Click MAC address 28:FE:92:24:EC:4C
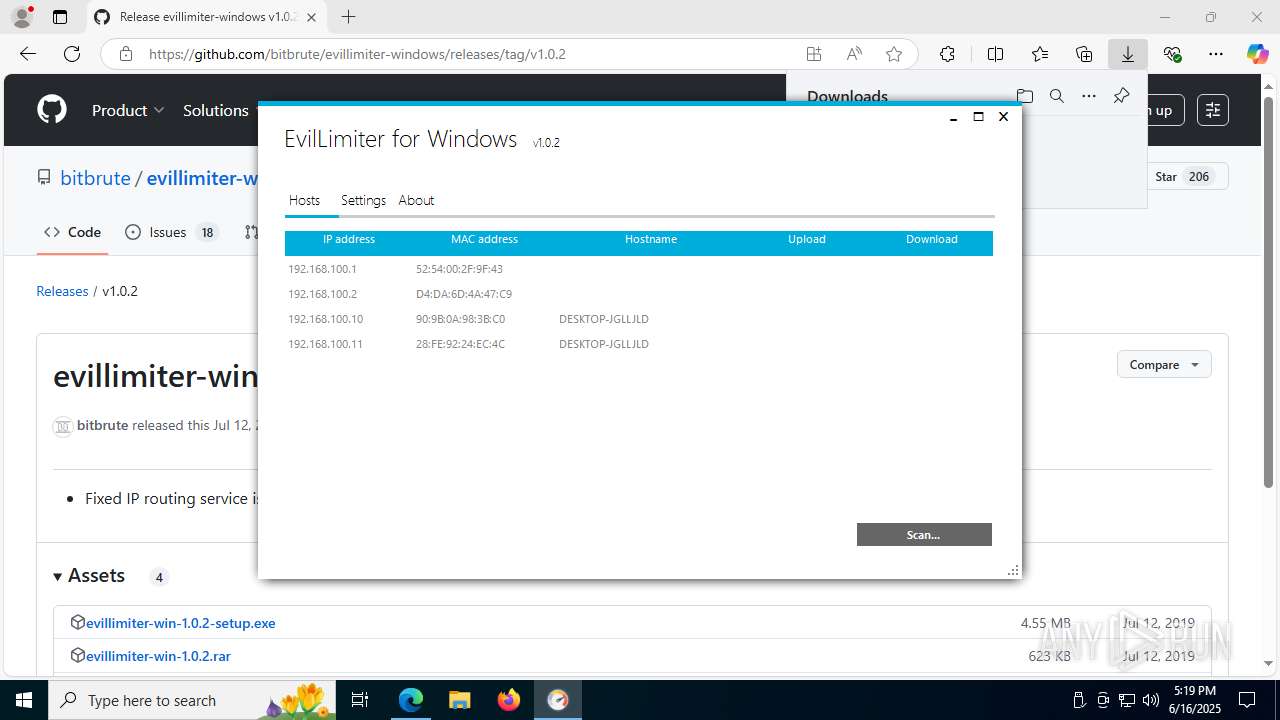The image size is (1280, 720). pos(460,344)
